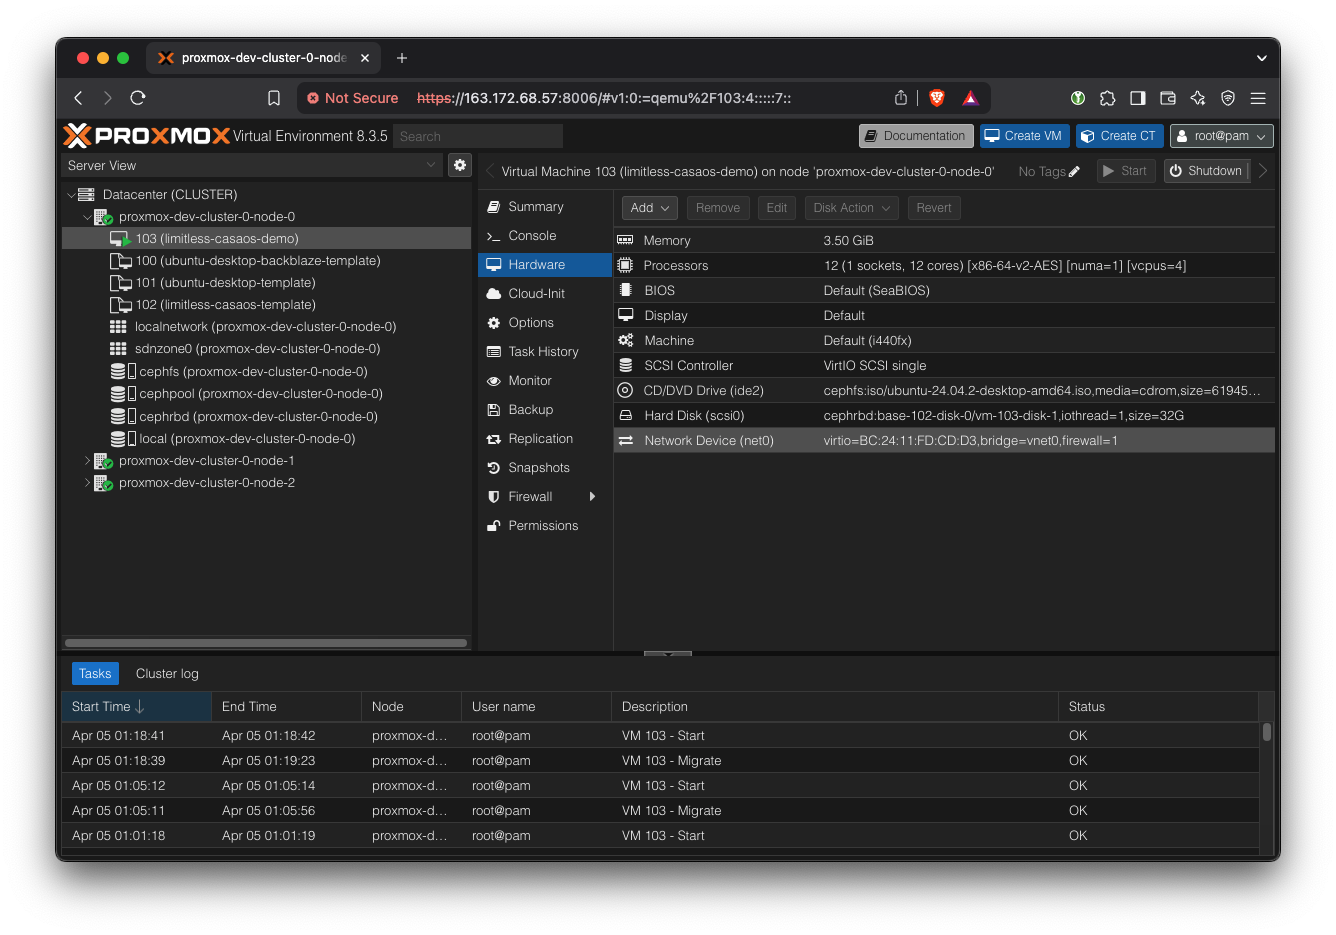This screenshot has height=935, width=1336.
Task: Expand the Firewall submenu arrow
Action: [x=592, y=497]
